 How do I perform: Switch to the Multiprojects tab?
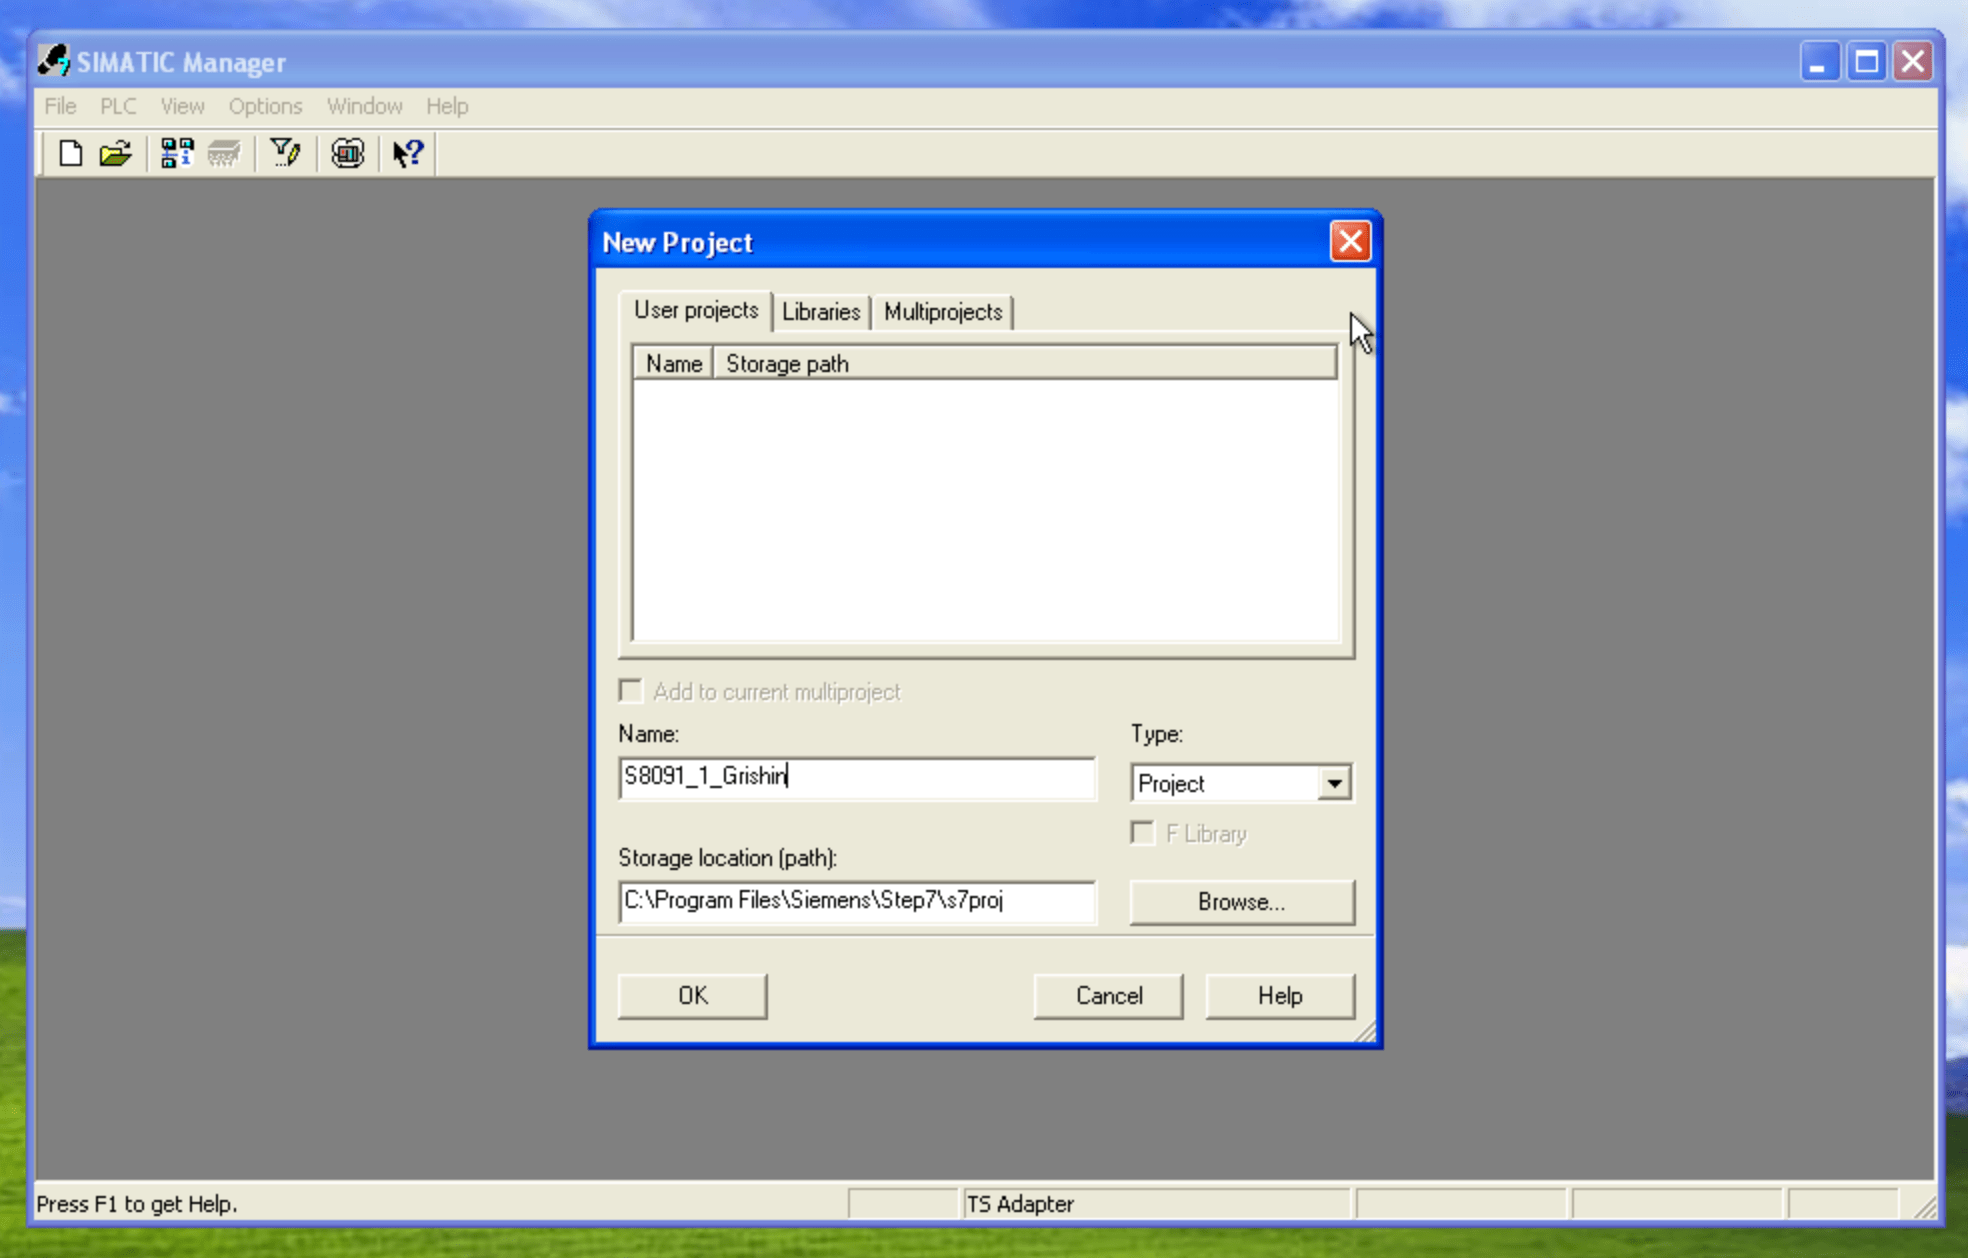click(943, 312)
